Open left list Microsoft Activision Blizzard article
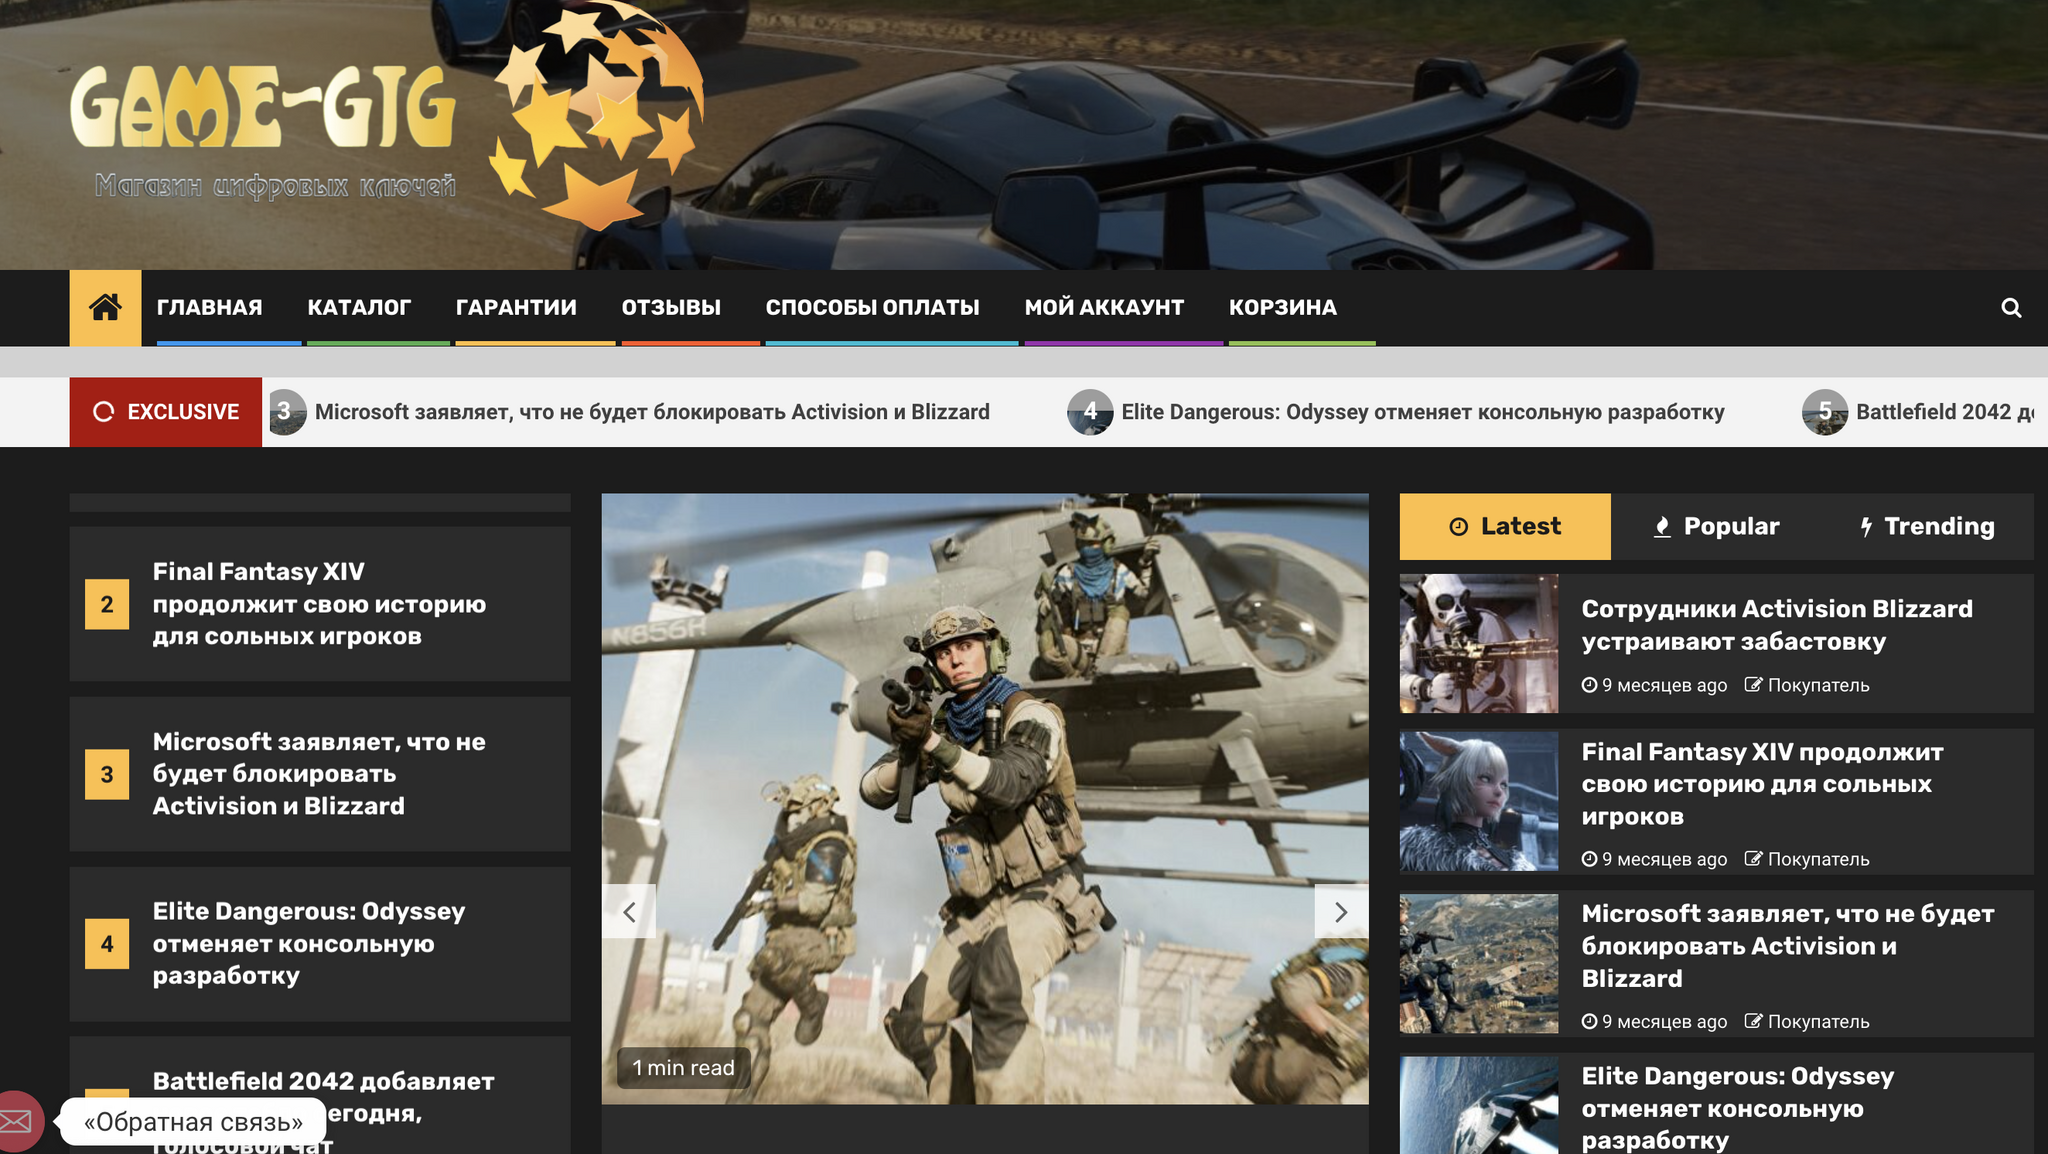 (x=319, y=774)
